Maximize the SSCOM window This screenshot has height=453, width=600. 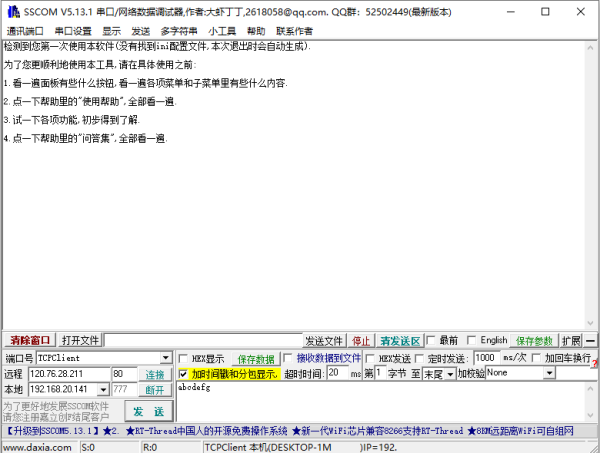545,12
